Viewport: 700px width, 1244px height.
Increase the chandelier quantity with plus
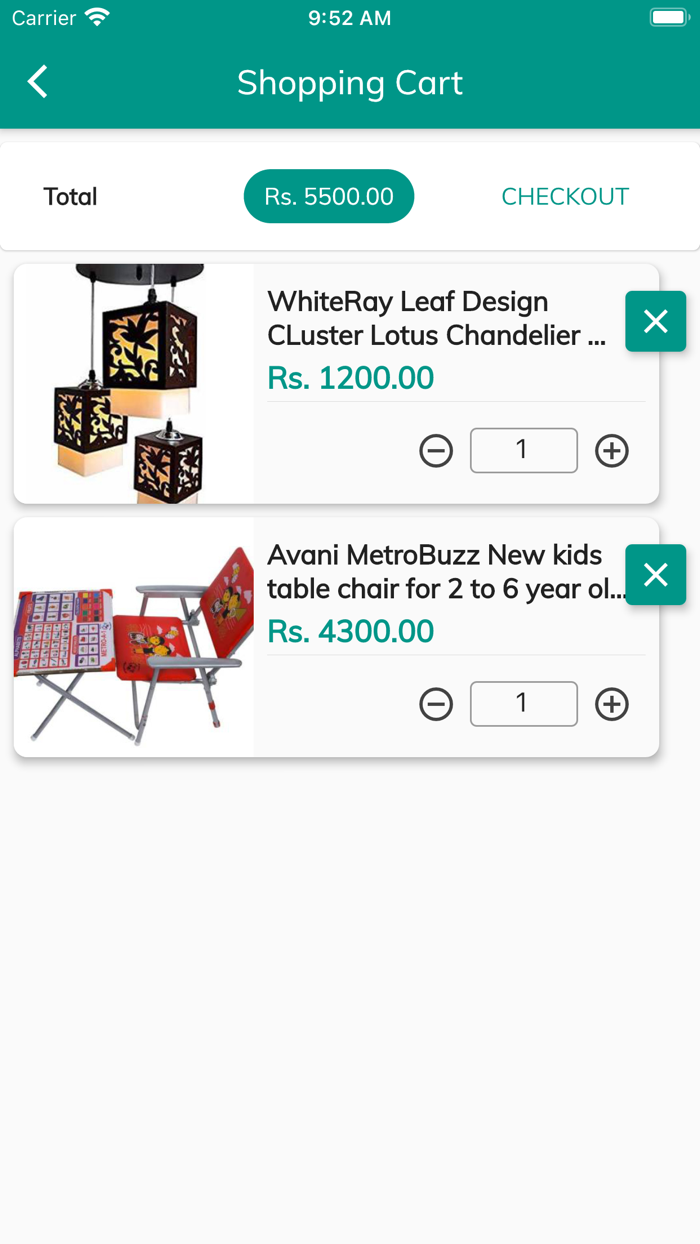612,451
